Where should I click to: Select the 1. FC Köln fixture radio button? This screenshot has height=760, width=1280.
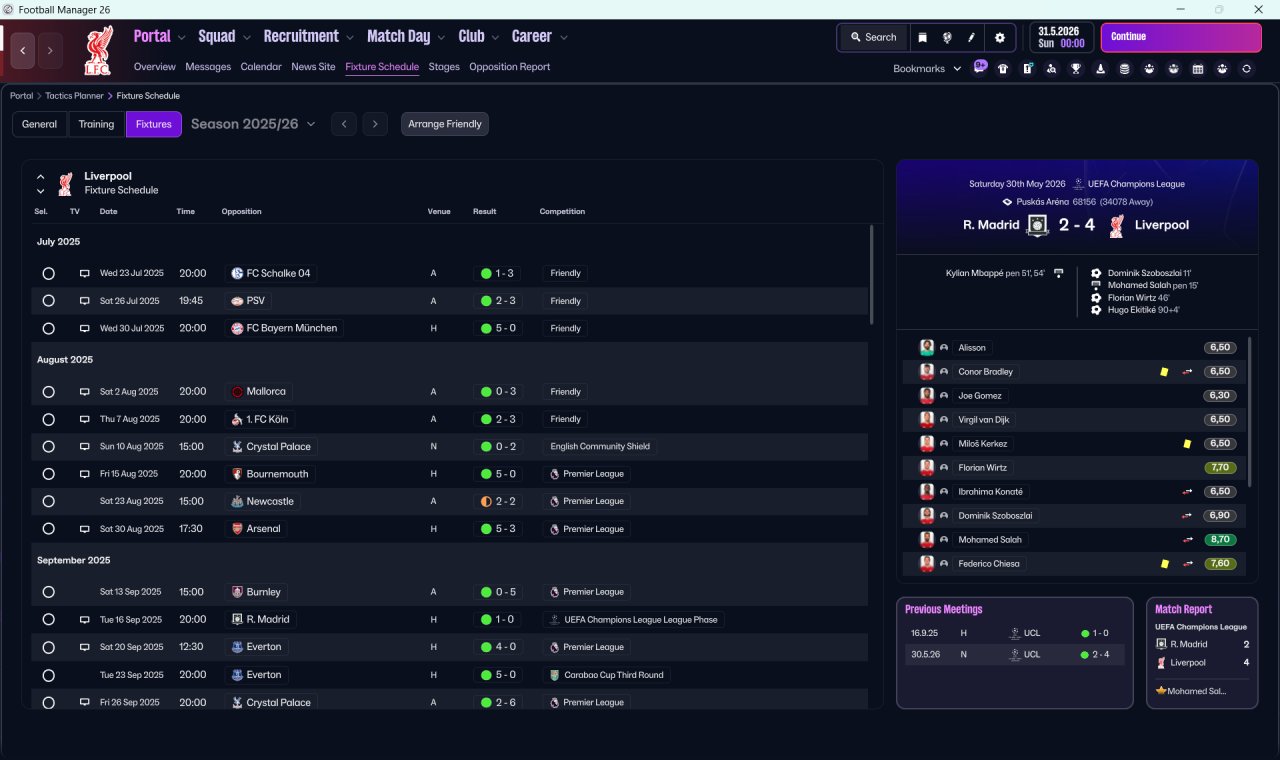(x=48, y=419)
